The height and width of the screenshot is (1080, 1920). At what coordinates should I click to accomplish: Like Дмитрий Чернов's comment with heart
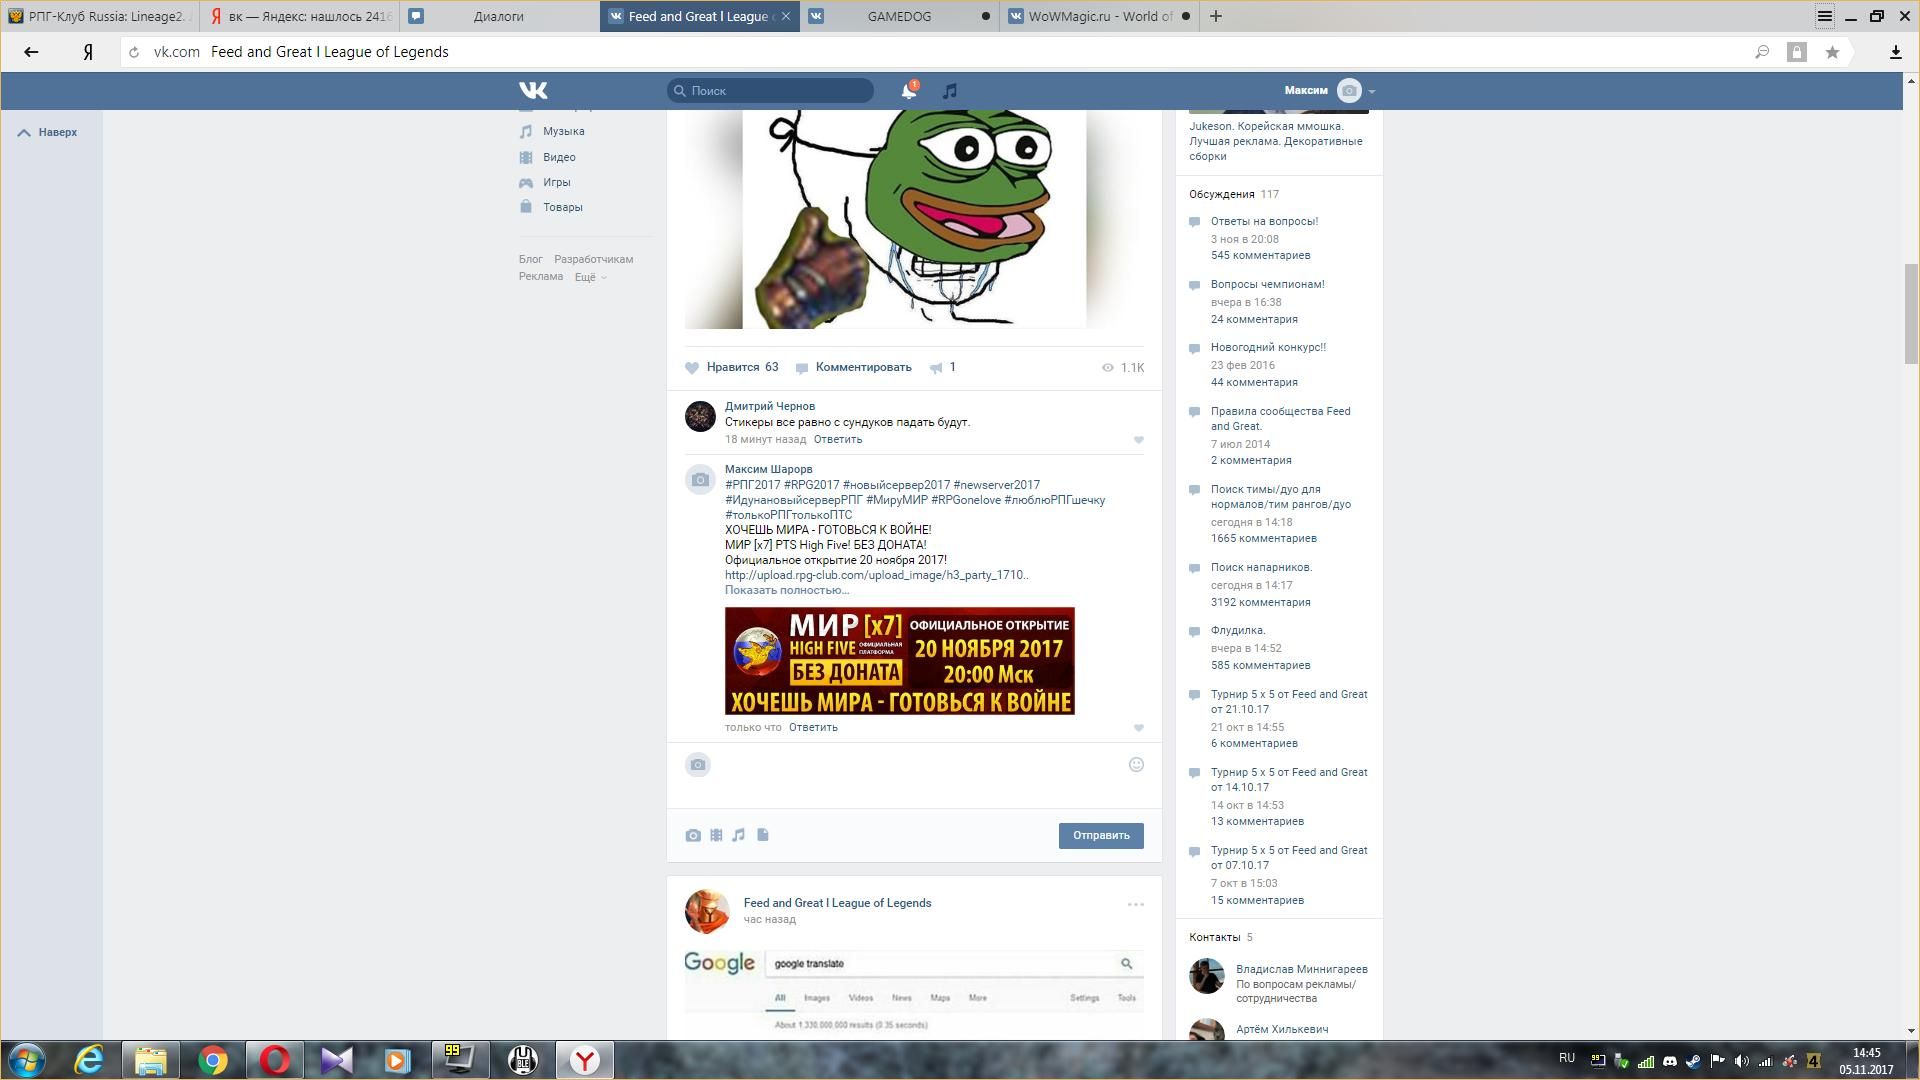(x=1138, y=440)
